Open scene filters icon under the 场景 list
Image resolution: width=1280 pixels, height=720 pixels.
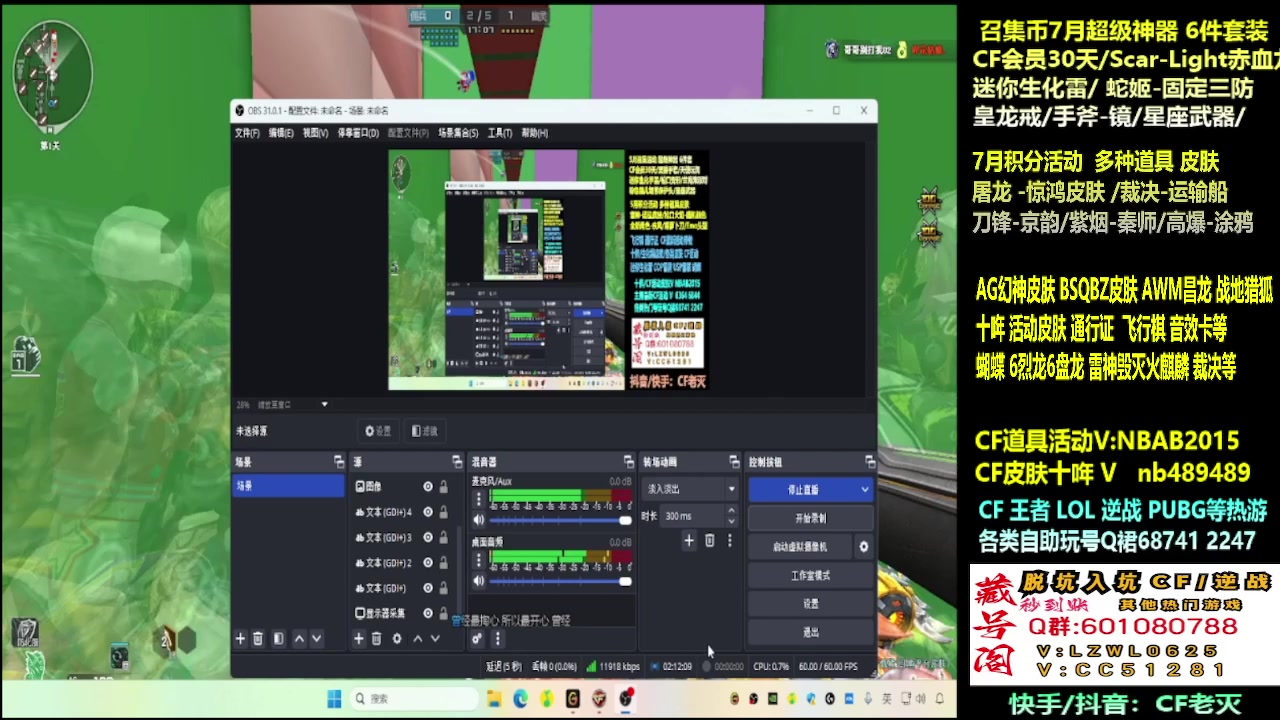coord(278,638)
